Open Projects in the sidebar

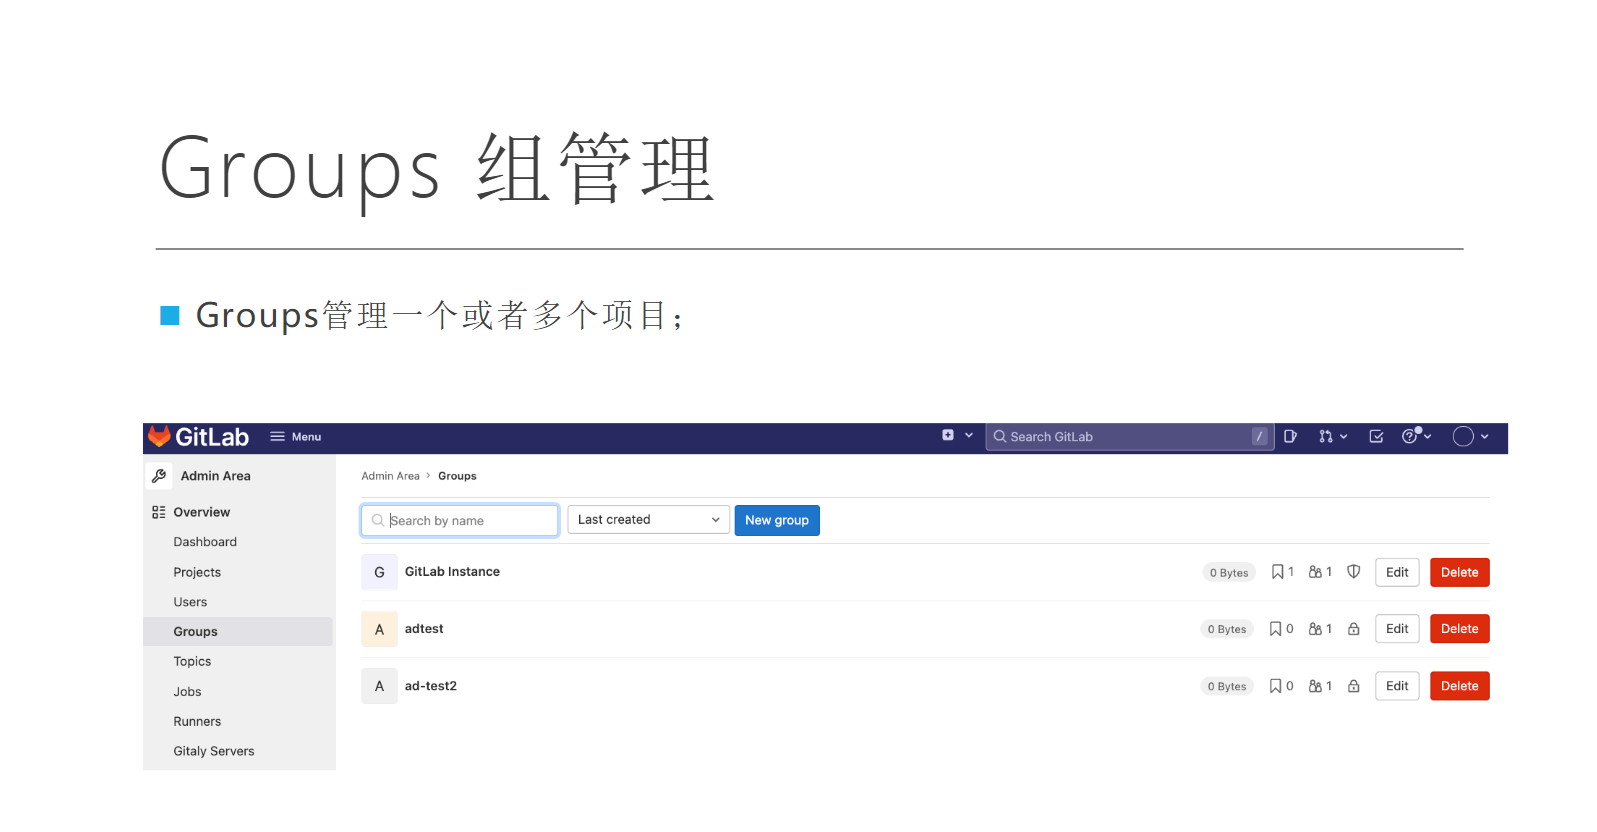click(x=197, y=572)
